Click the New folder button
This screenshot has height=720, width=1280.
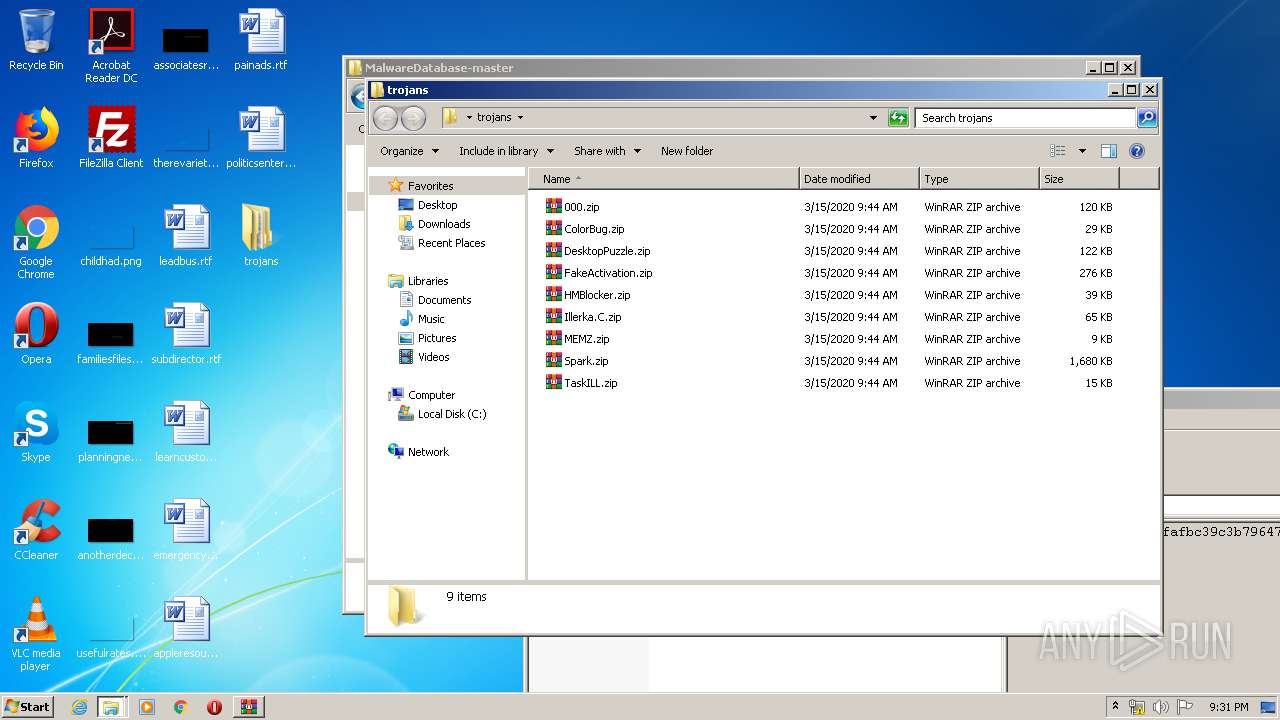click(687, 151)
